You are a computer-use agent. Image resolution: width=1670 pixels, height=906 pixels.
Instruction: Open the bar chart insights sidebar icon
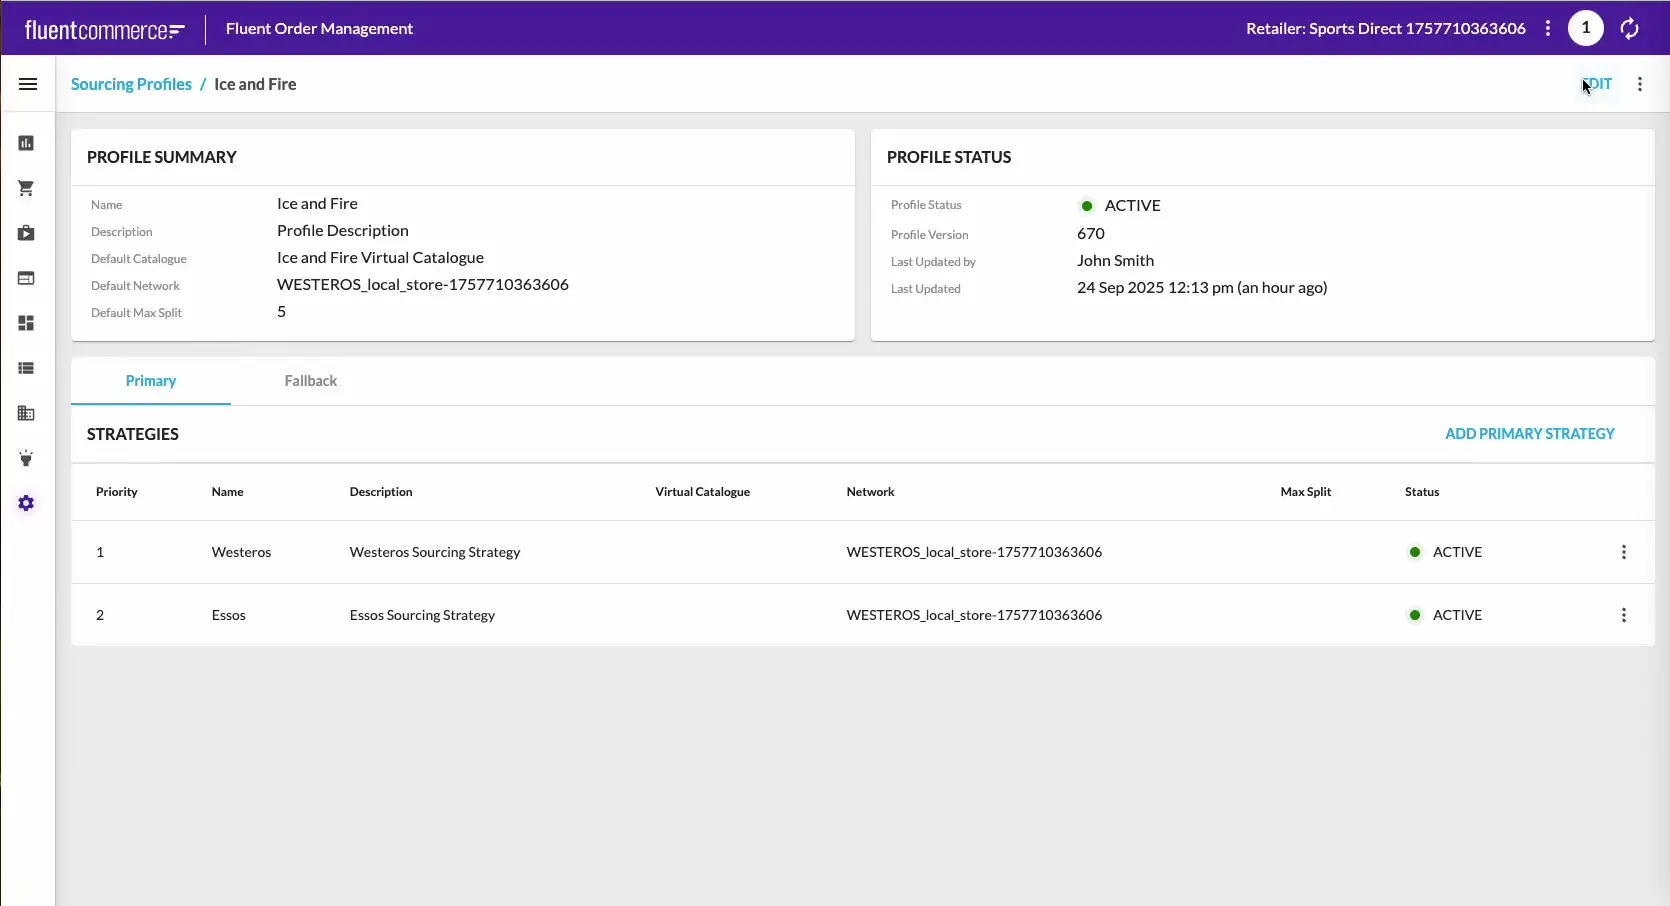27,143
